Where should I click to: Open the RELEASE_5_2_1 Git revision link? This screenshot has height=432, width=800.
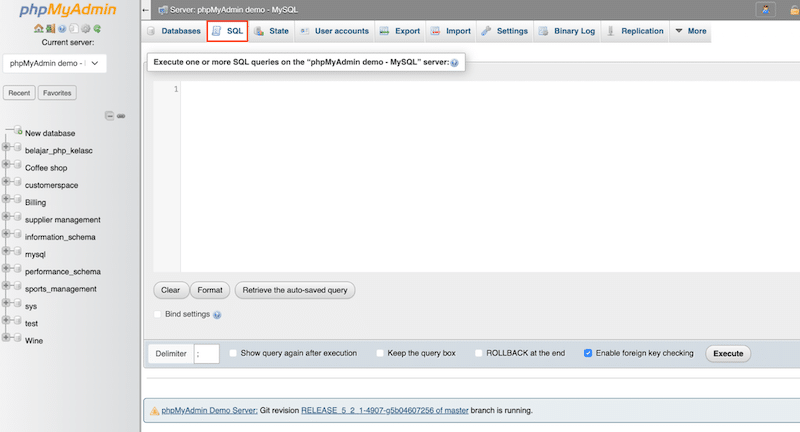pos(385,411)
